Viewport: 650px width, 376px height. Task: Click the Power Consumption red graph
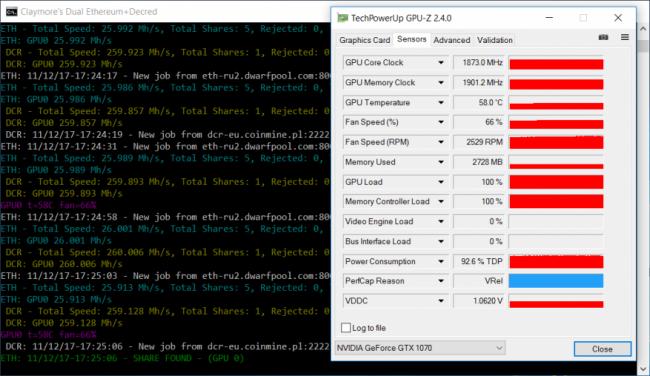[x=556, y=261]
